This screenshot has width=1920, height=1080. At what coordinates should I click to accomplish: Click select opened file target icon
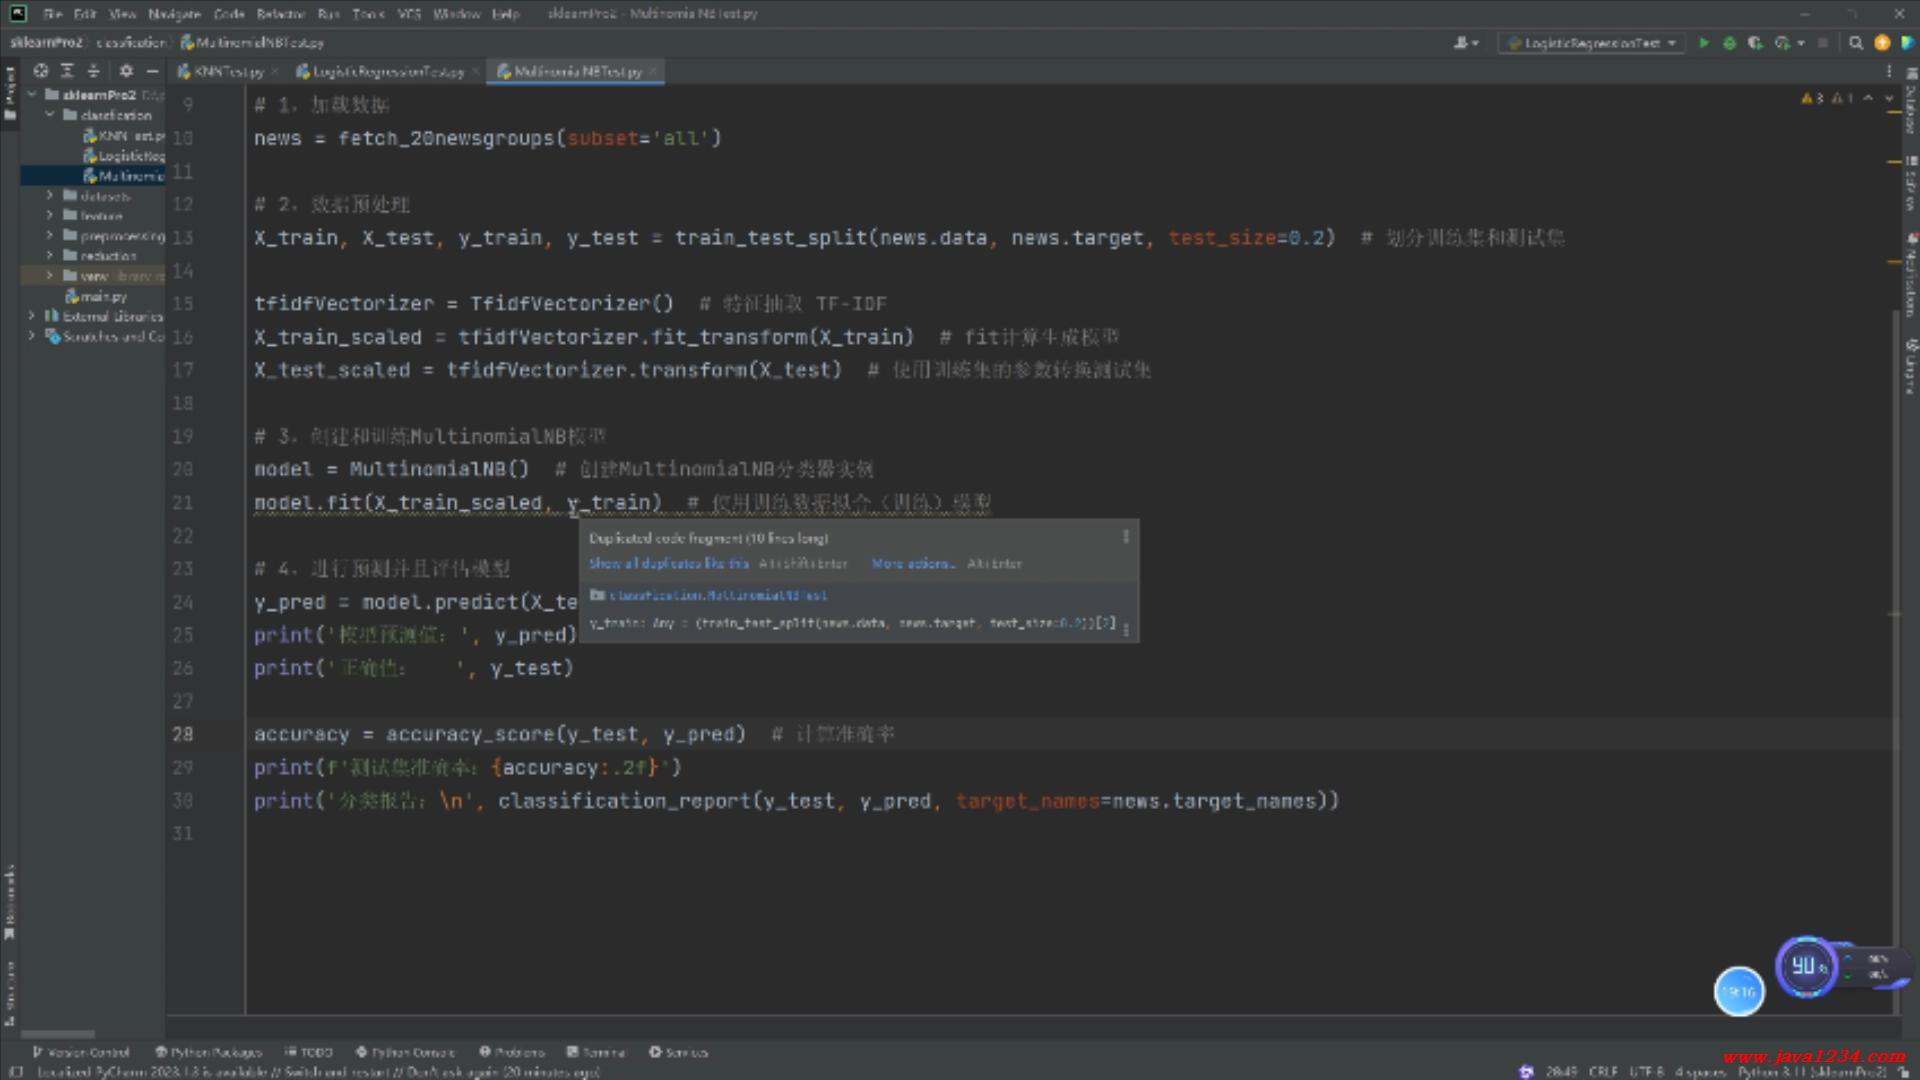pos(41,71)
